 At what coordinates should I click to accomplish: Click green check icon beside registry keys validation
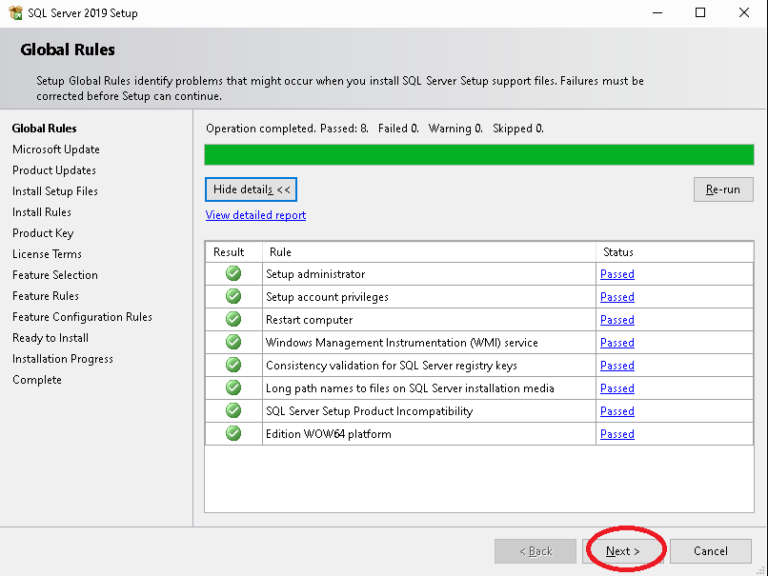(234, 364)
